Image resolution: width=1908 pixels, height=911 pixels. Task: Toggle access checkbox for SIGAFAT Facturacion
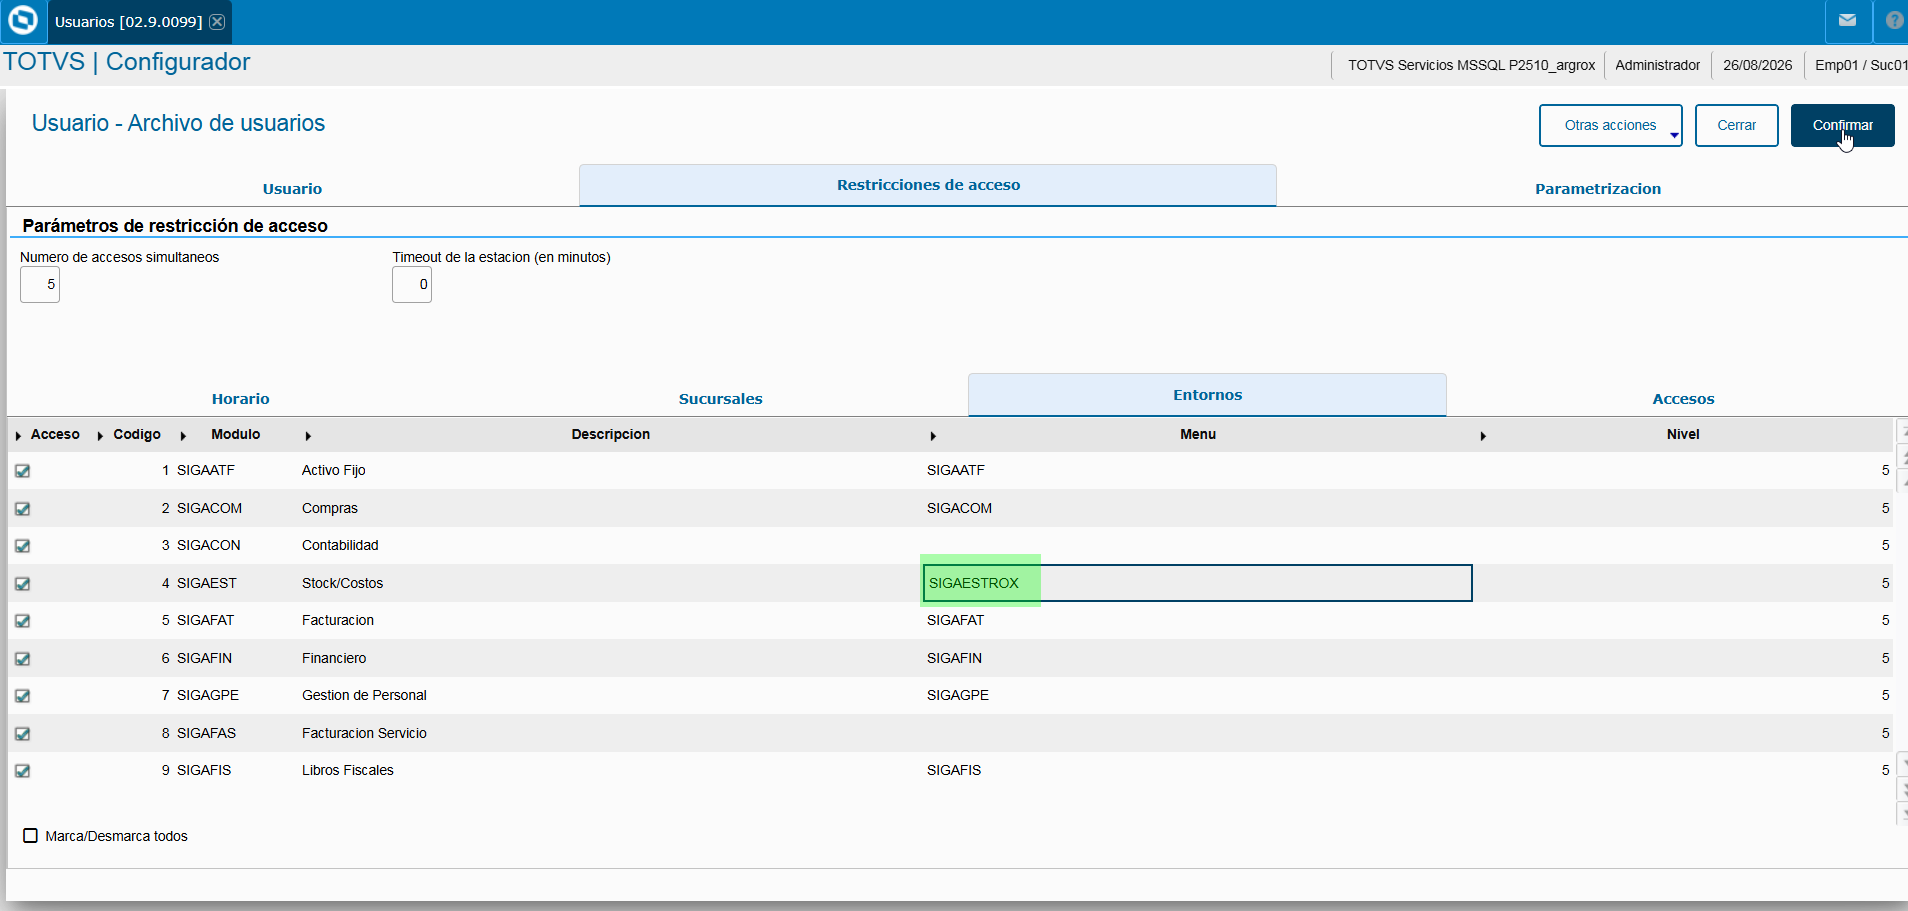click(23, 621)
